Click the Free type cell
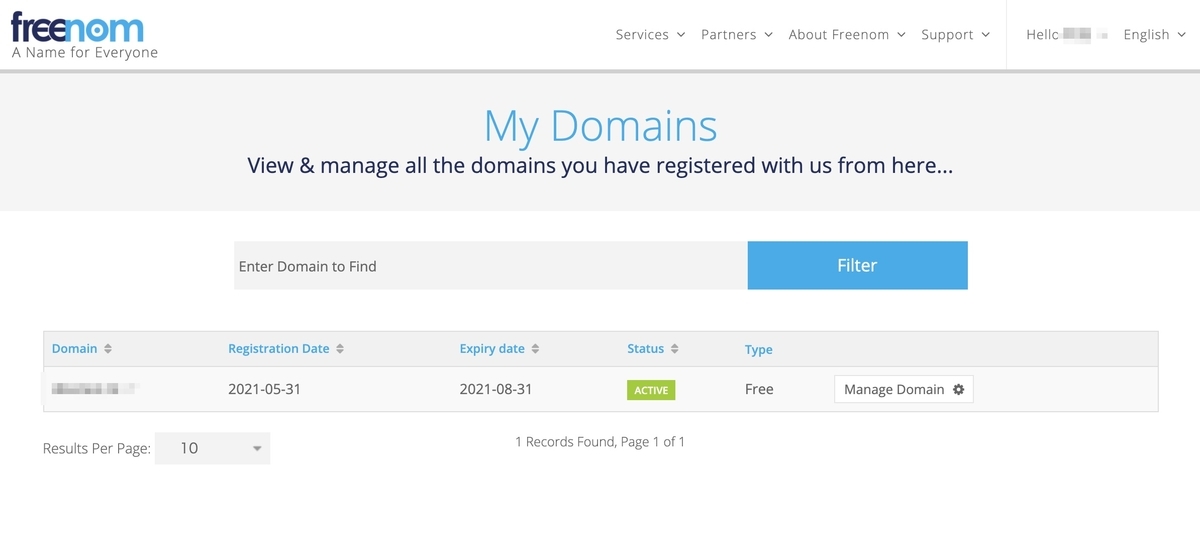1200x560 pixels. coord(759,389)
